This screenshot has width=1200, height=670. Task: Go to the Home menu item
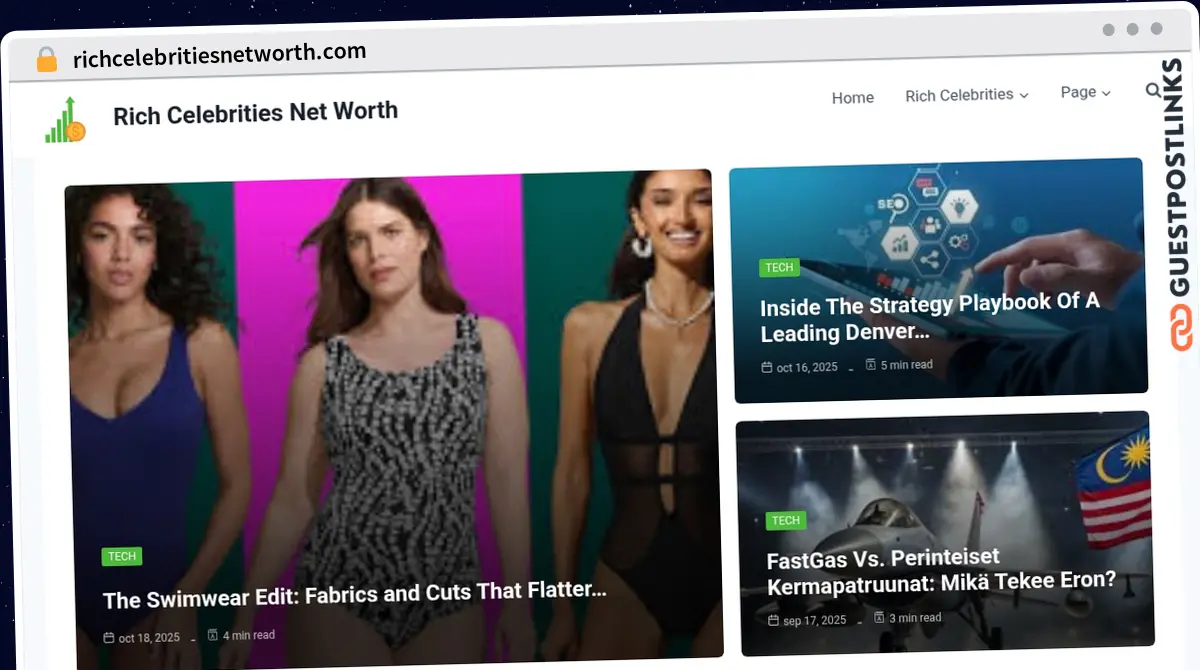point(853,97)
